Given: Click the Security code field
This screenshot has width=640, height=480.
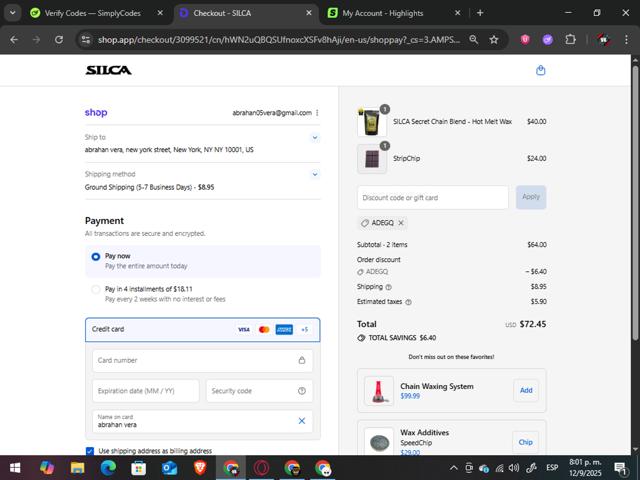Looking at the screenshot, I should 259,391.
